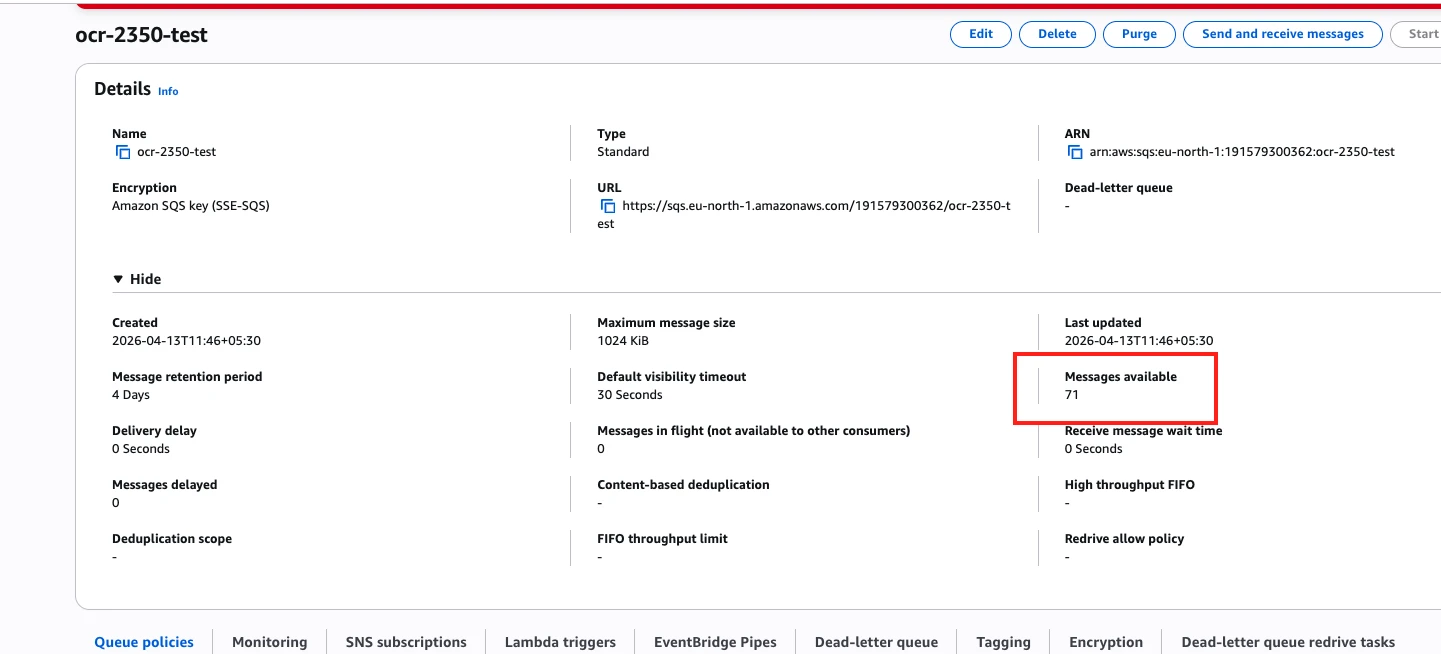Viewport: 1441px width, 654px height.
Task: Copy the queue Name value icon
Action: pyautogui.click(x=123, y=152)
